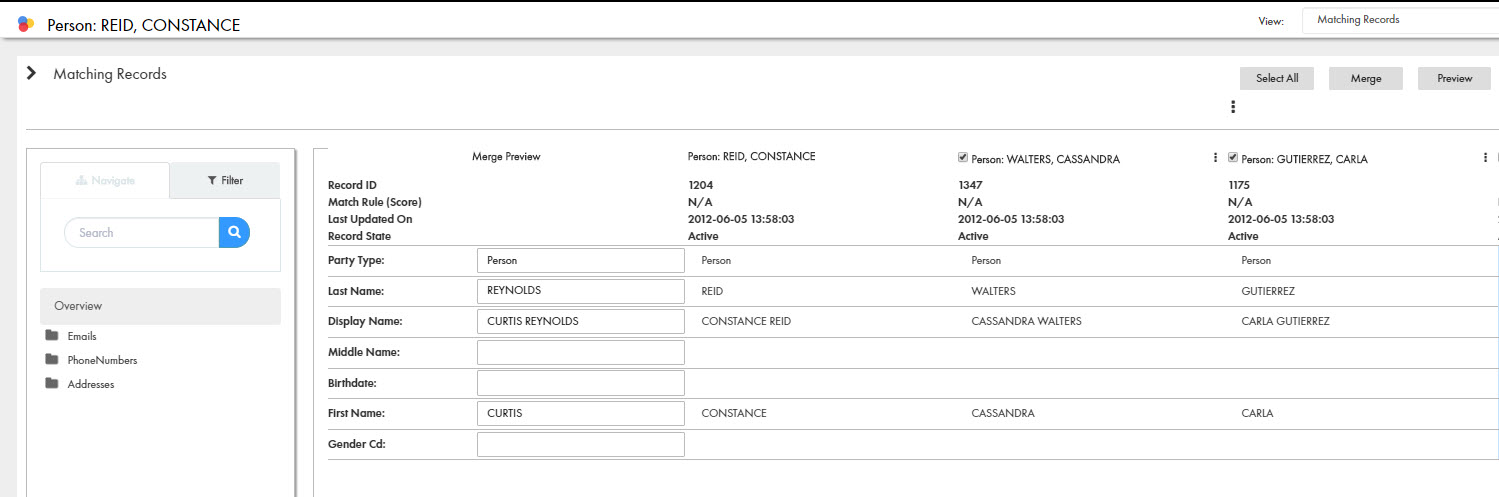The width and height of the screenshot is (1499, 497).
Task: Open the Addresses folder
Action: (x=90, y=384)
